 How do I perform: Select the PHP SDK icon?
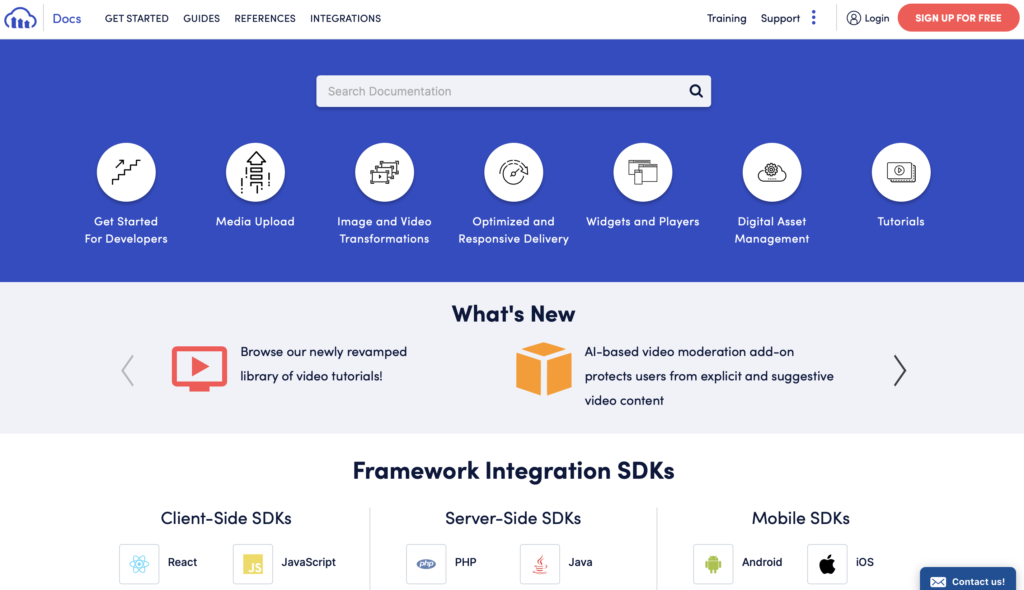click(x=426, y=563)
